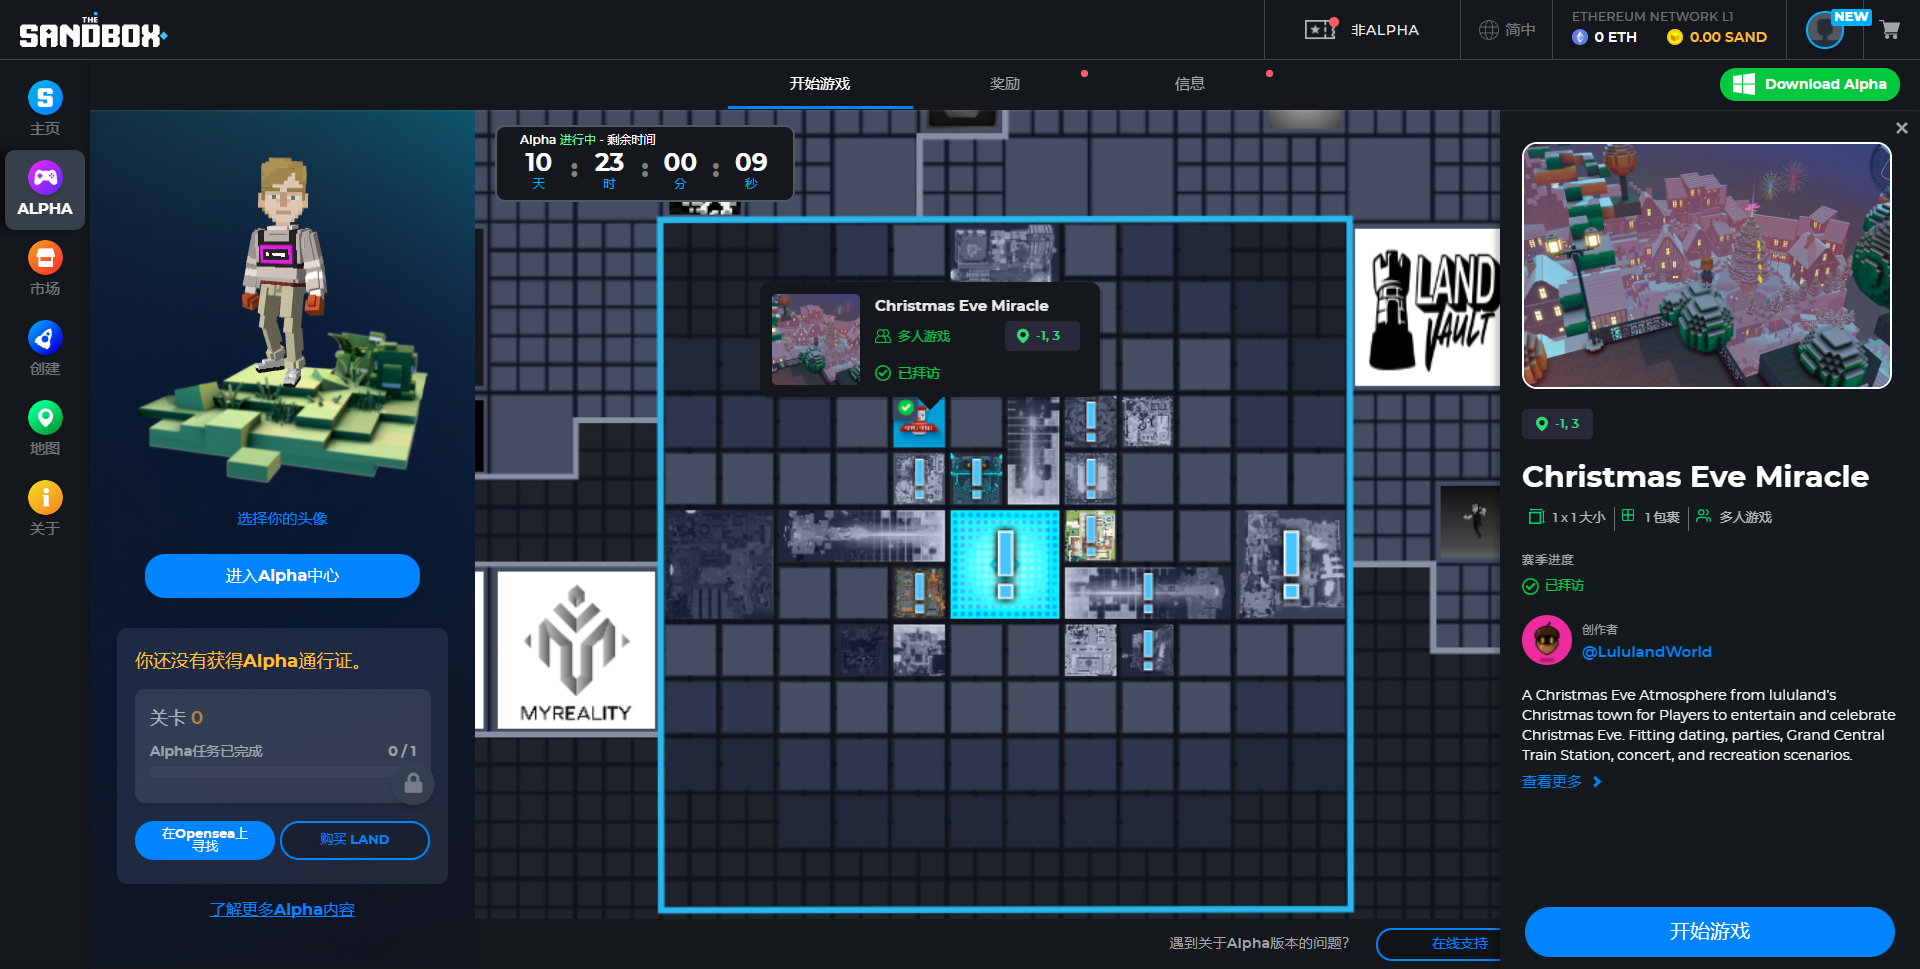This screenshot has height=969, width=1920.
Task: Click the tooltip thumbnail for Christmas Eve Miracle
Action: tap(816, 339)
